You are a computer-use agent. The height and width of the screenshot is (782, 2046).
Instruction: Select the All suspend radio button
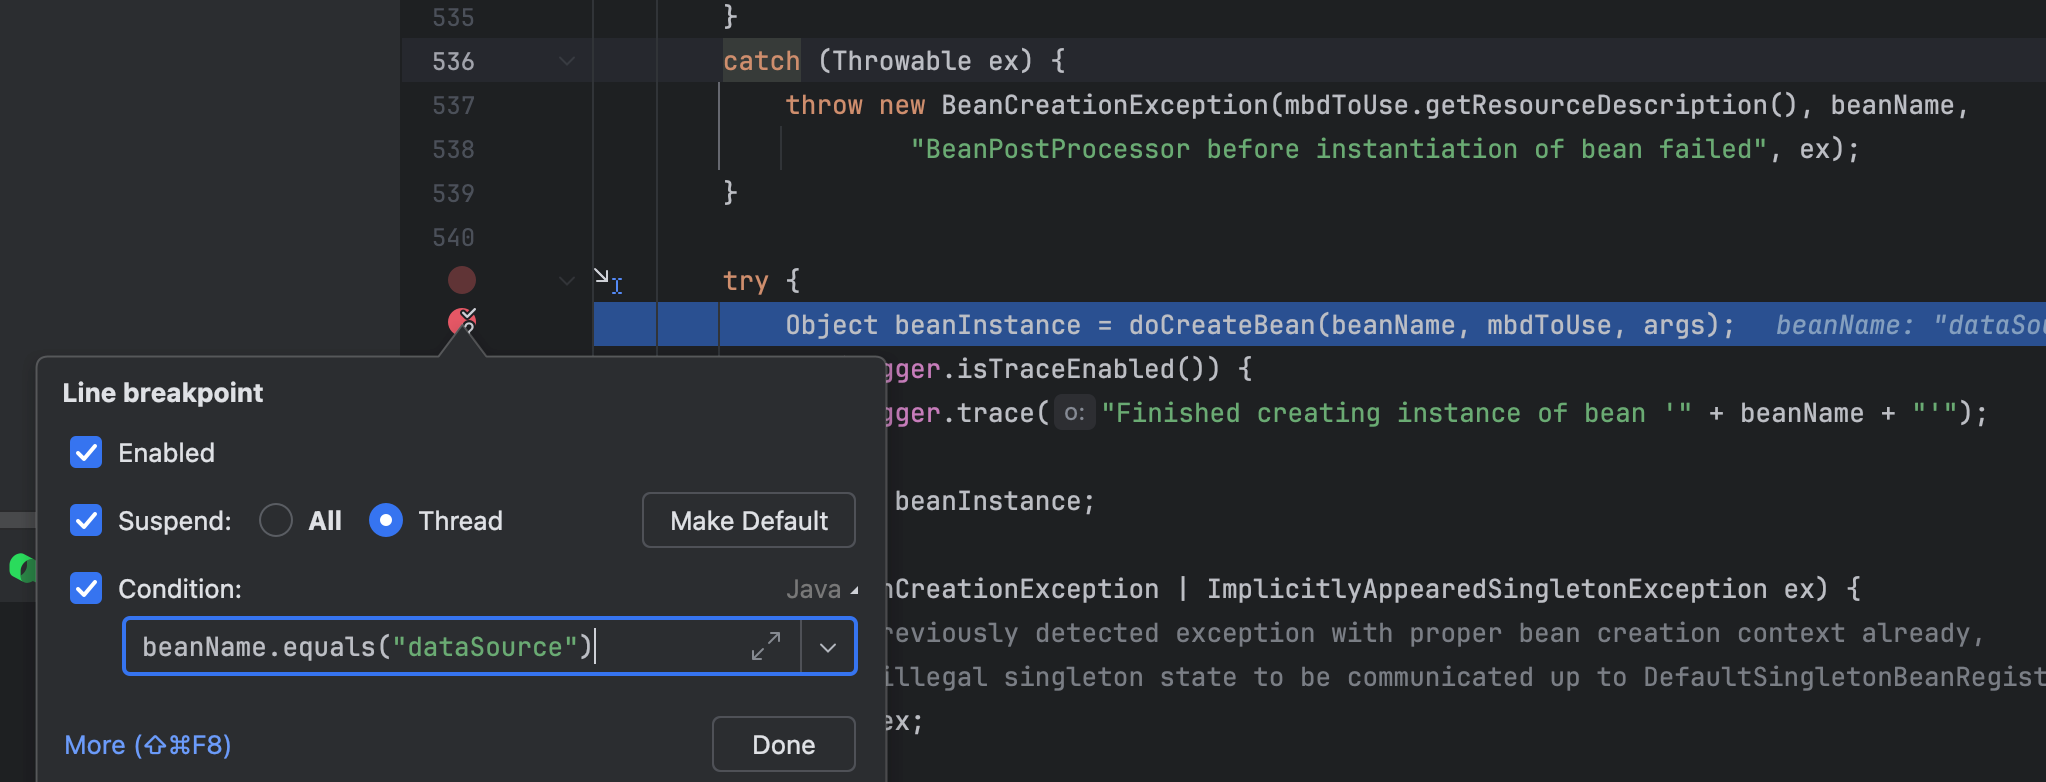(x=275, y=520)
